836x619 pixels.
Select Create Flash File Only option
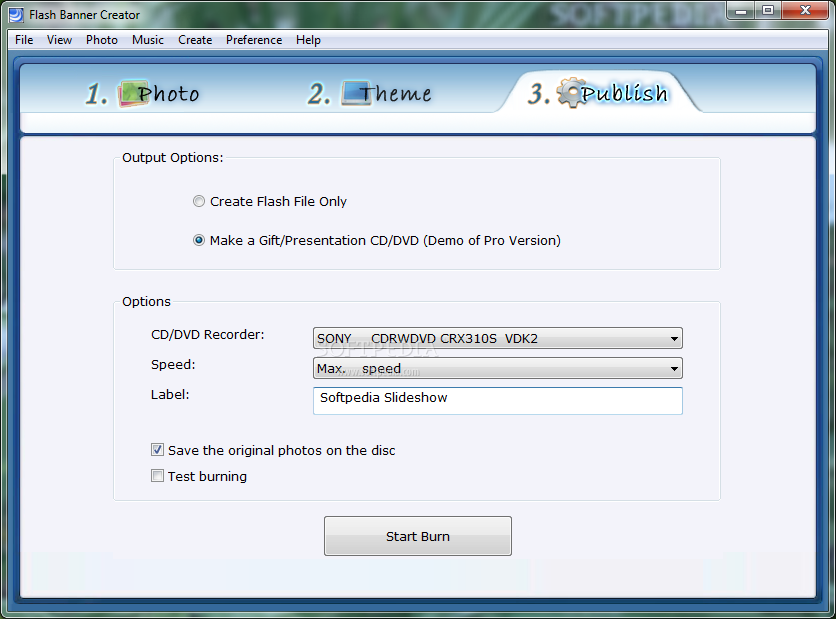click(x=199, y=202)
